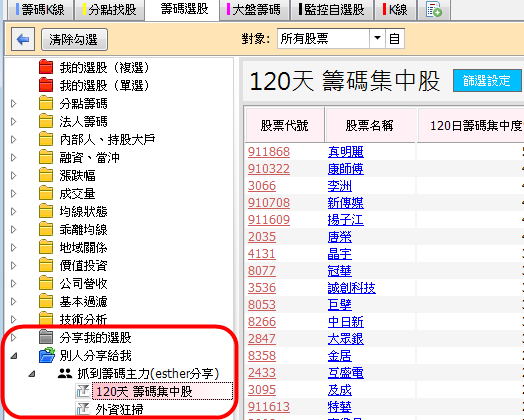This screenshot has height=420, width=524.
Task: Switch to the 監控自選股 tab
Action: [331, 10]
